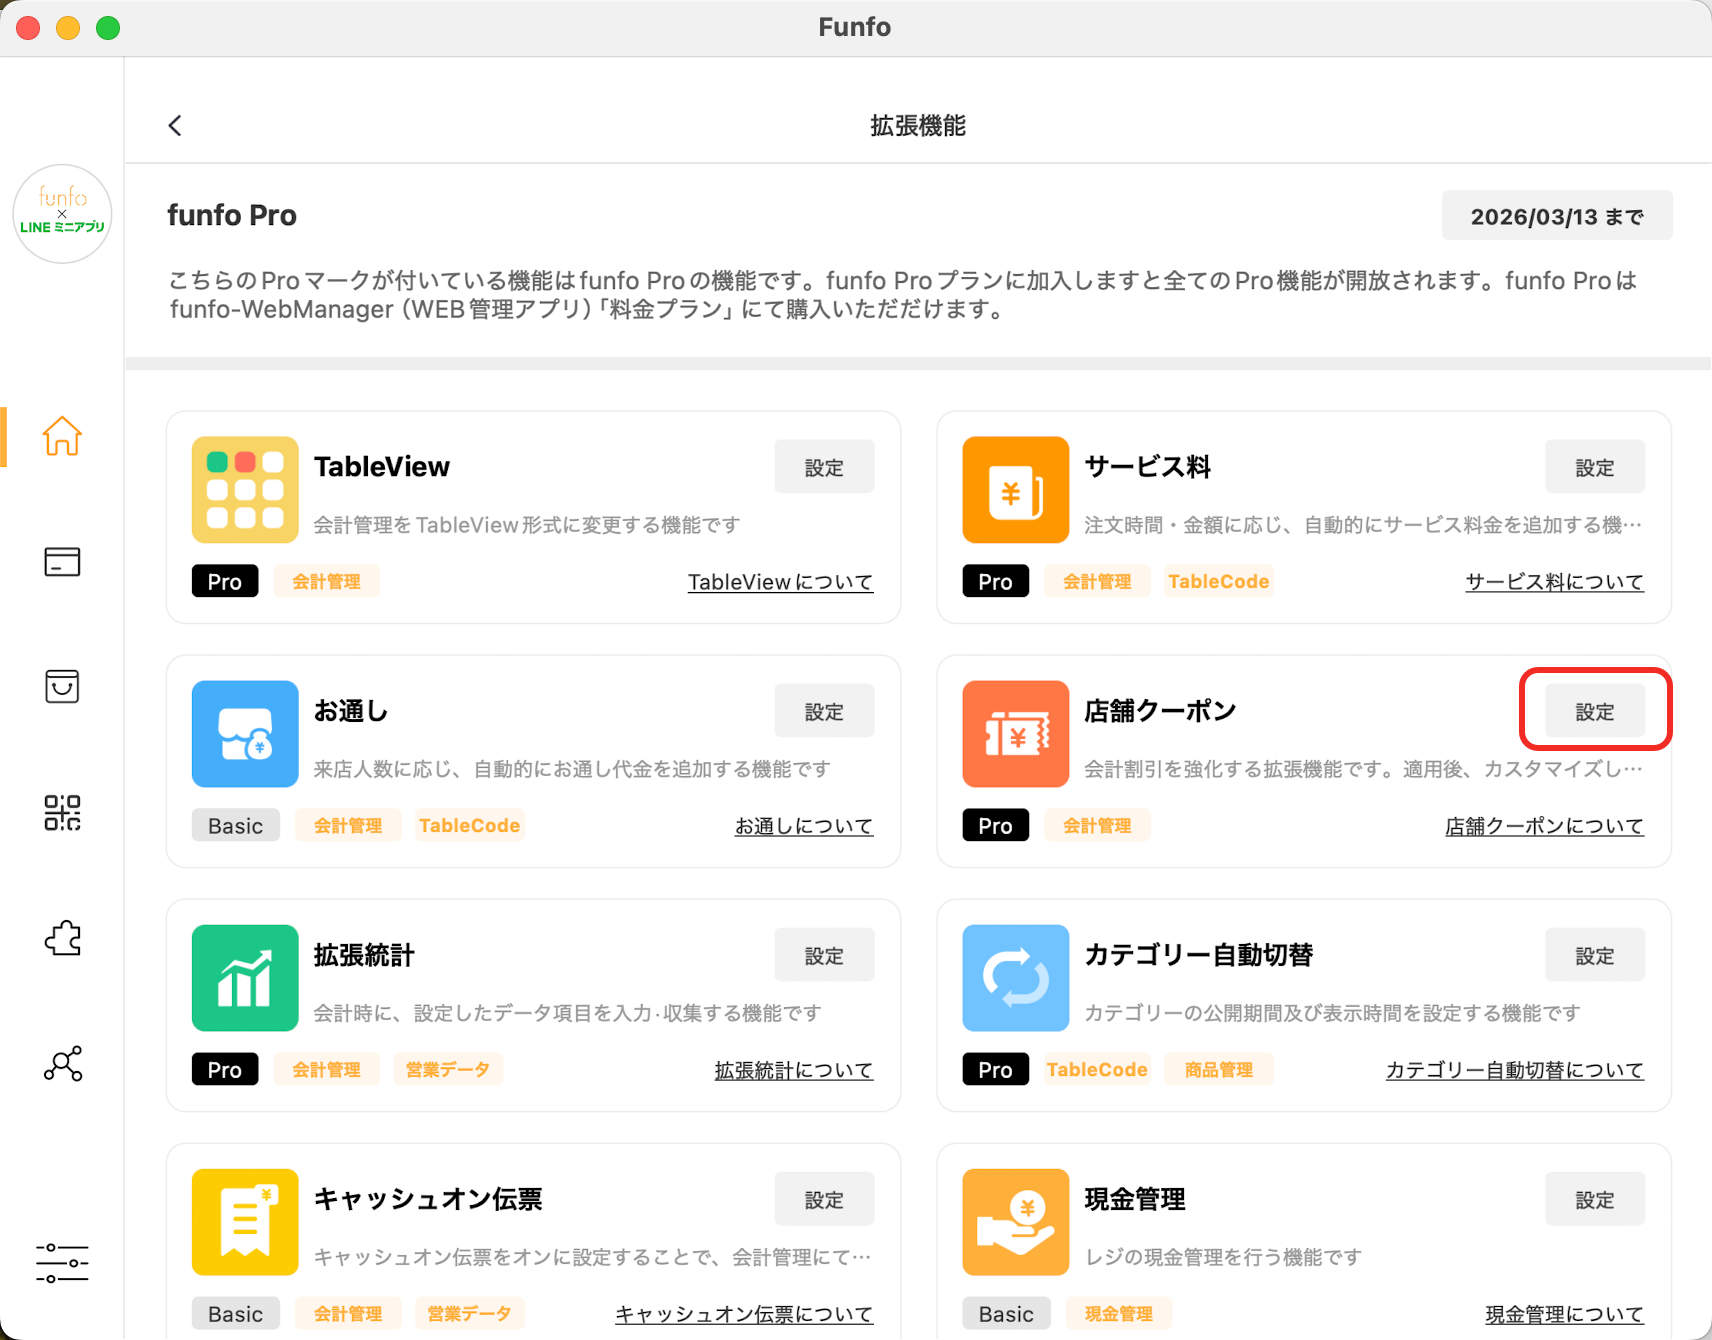
Task: Open 設定 for カテゴリー自動切替
Action: click(x=1595, y=955)
